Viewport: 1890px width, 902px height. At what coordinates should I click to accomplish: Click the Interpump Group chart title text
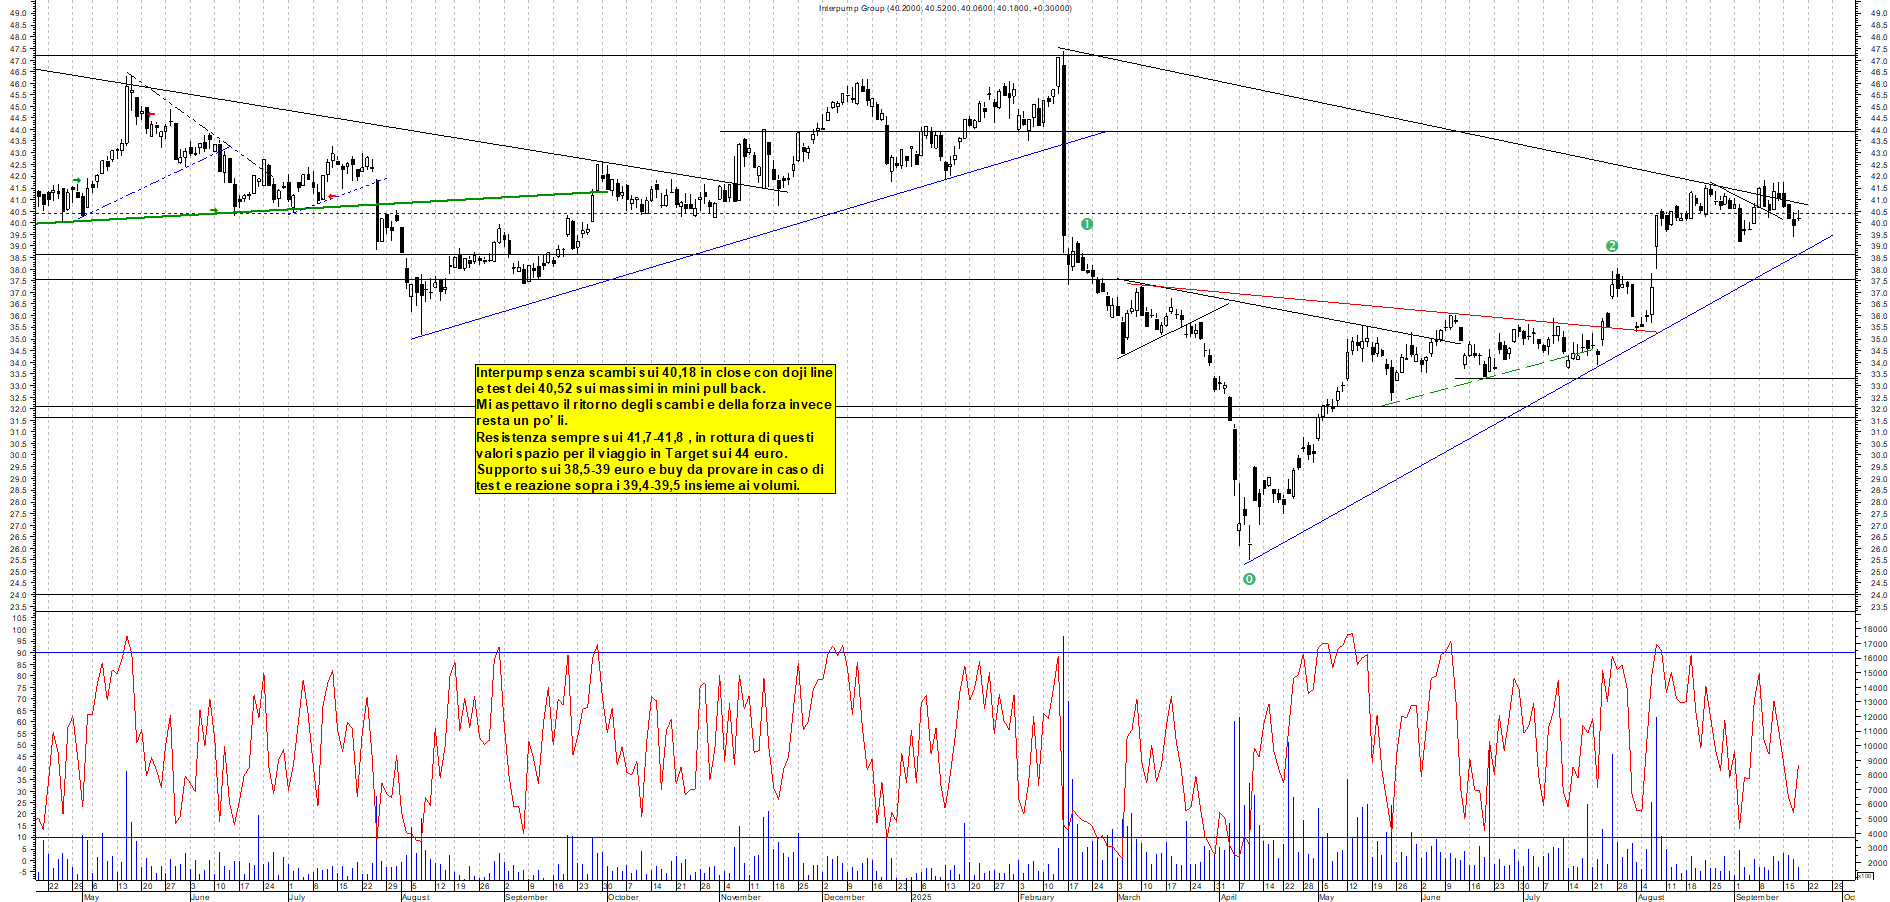[945, 8]
